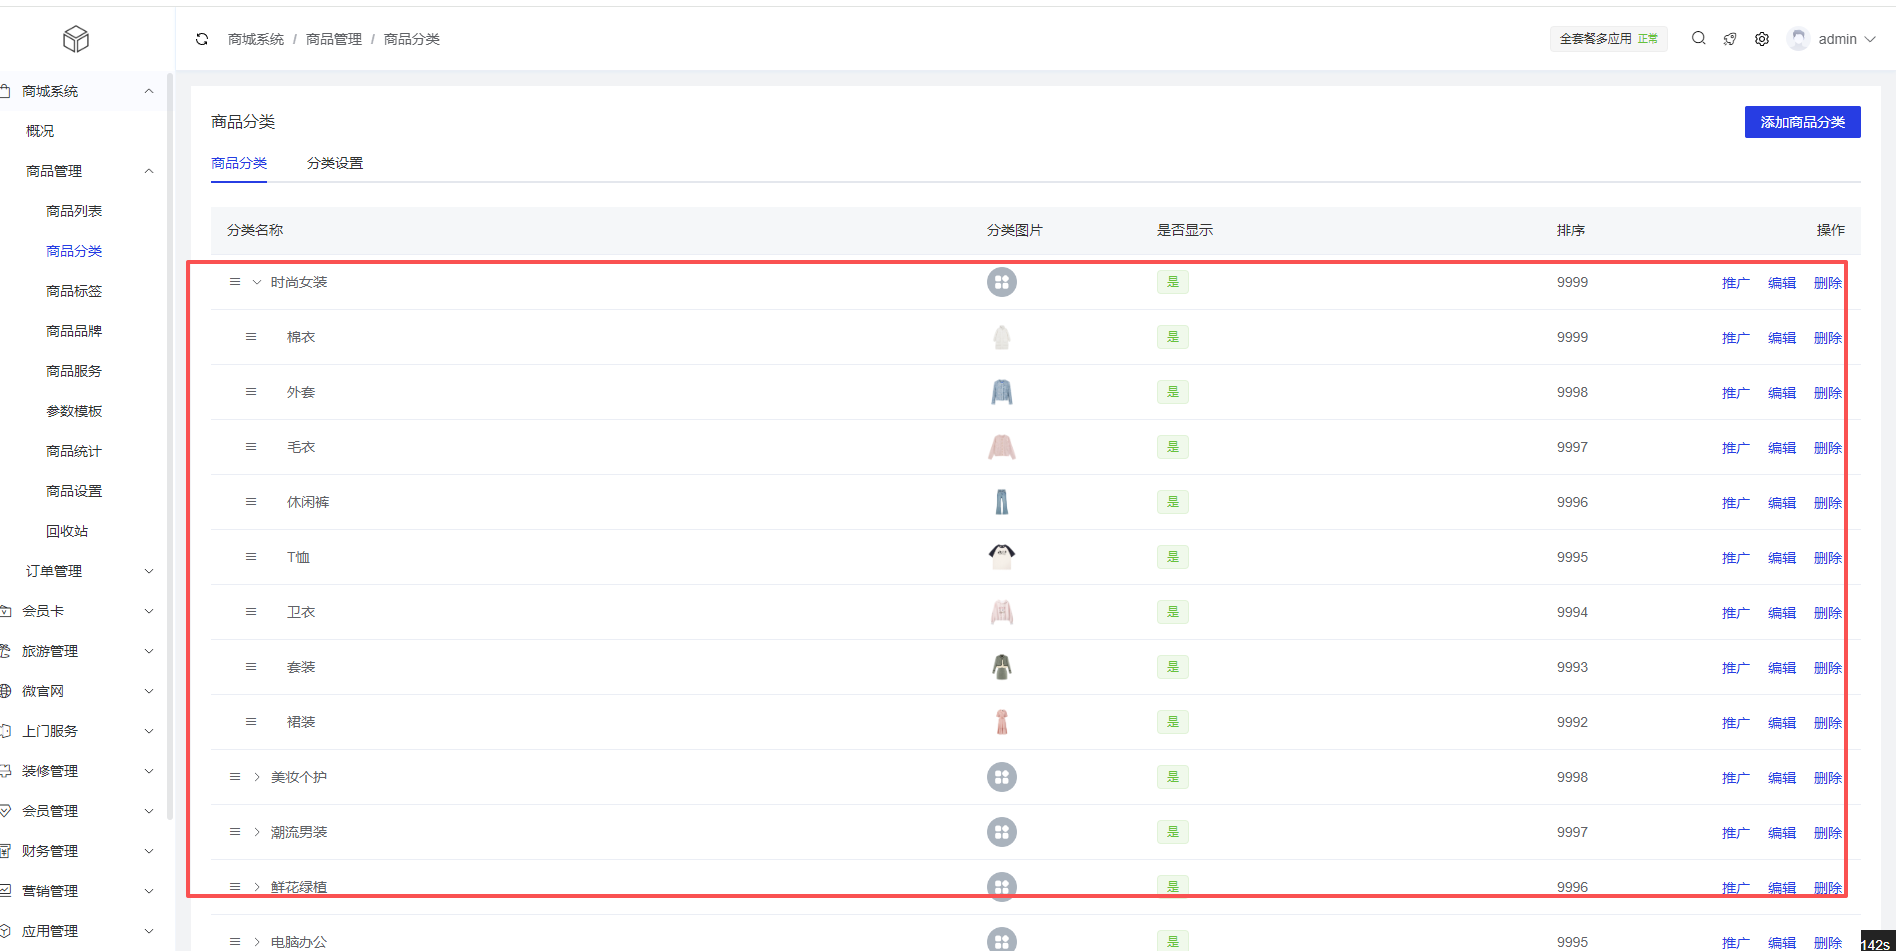Open the admin user dropdown

point(1833,39)
